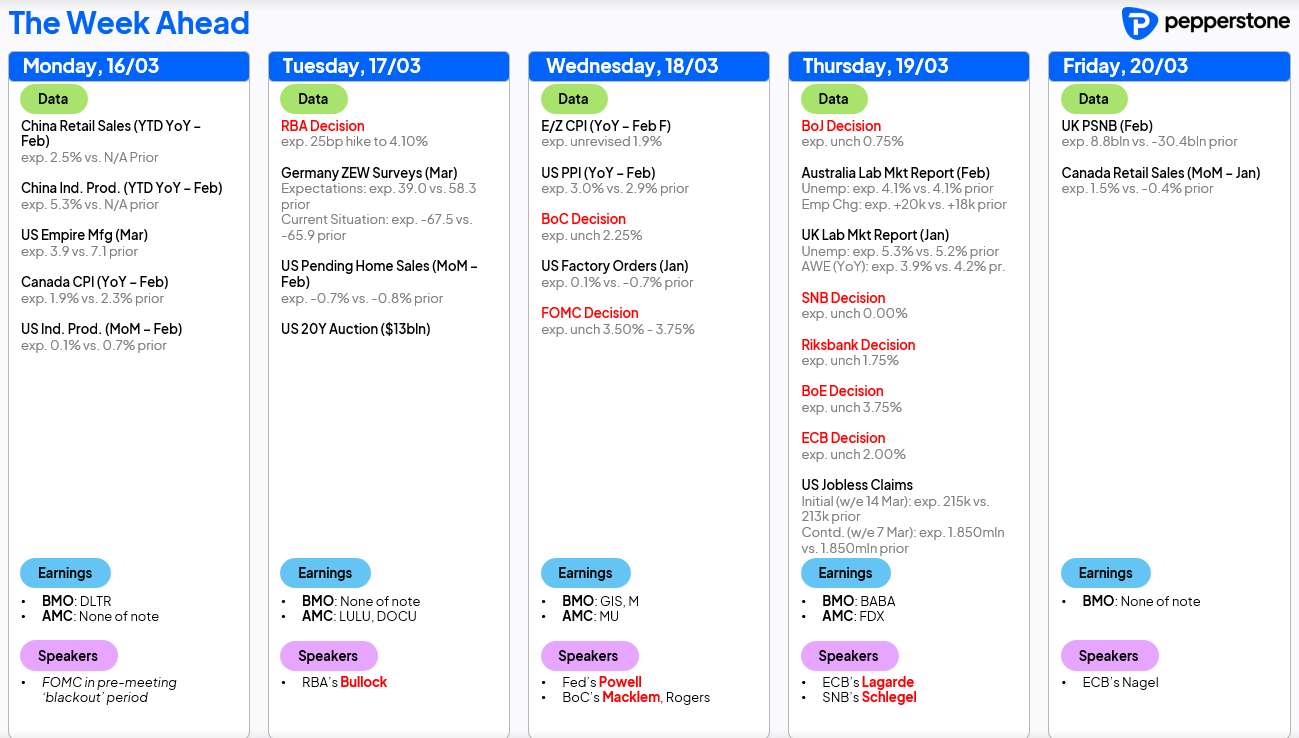Click the Earnings label under Tuesday
This screenshot has width=1299, height=738.
325,573
